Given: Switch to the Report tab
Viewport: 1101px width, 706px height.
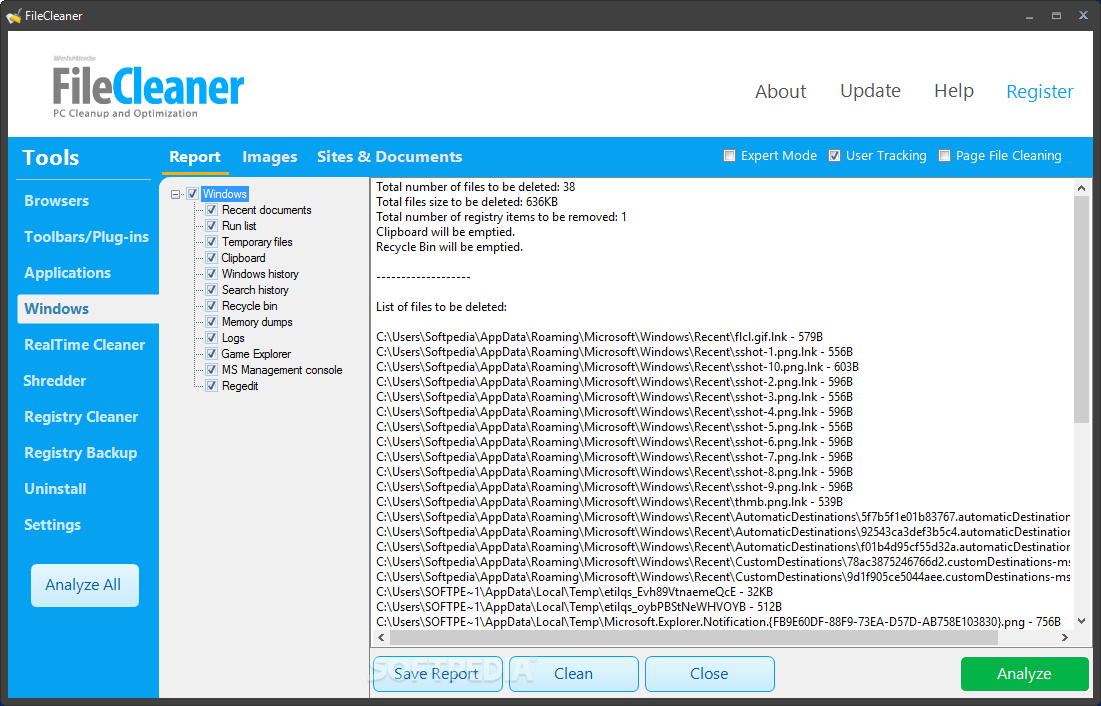Looking at the screenshot, I should click(195, 157).
